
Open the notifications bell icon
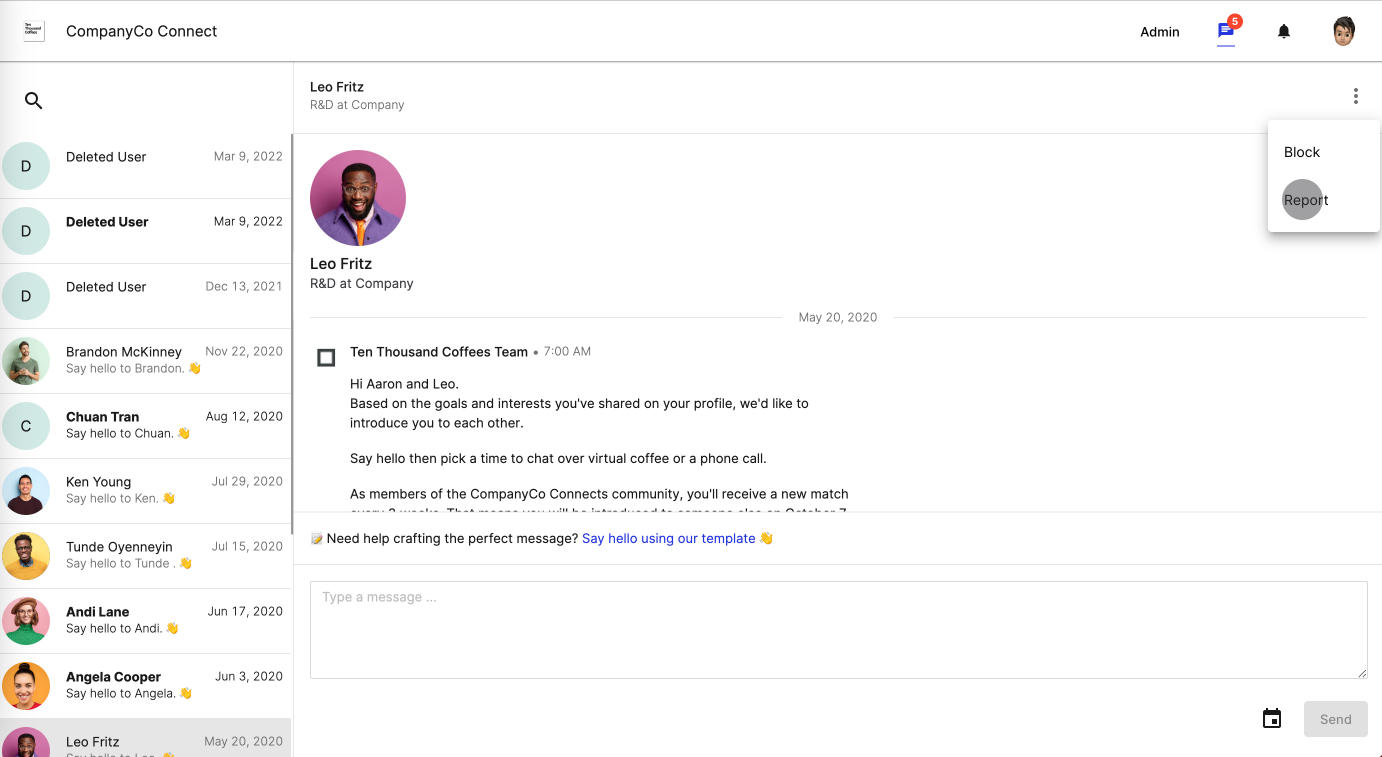(1284, 32)
